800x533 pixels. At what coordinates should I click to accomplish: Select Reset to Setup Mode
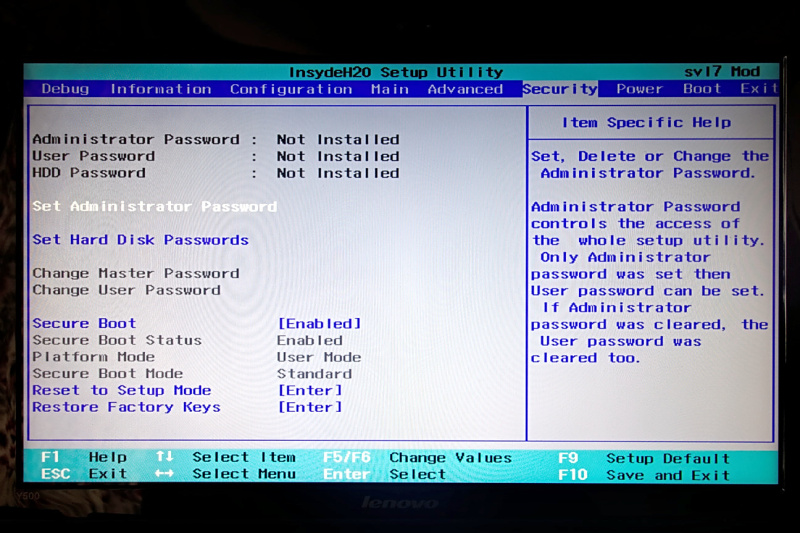pos(121,390)
